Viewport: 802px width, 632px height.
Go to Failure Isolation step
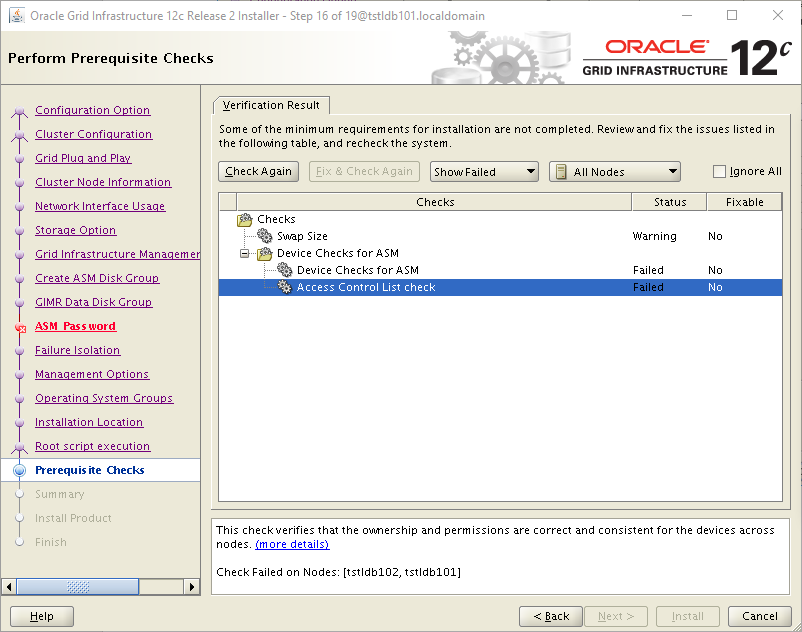(78, 350)
